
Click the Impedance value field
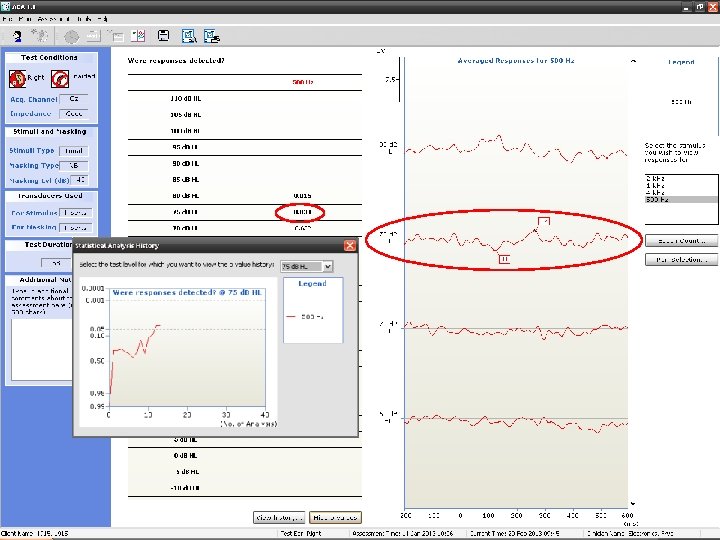(x=73, y=113)
